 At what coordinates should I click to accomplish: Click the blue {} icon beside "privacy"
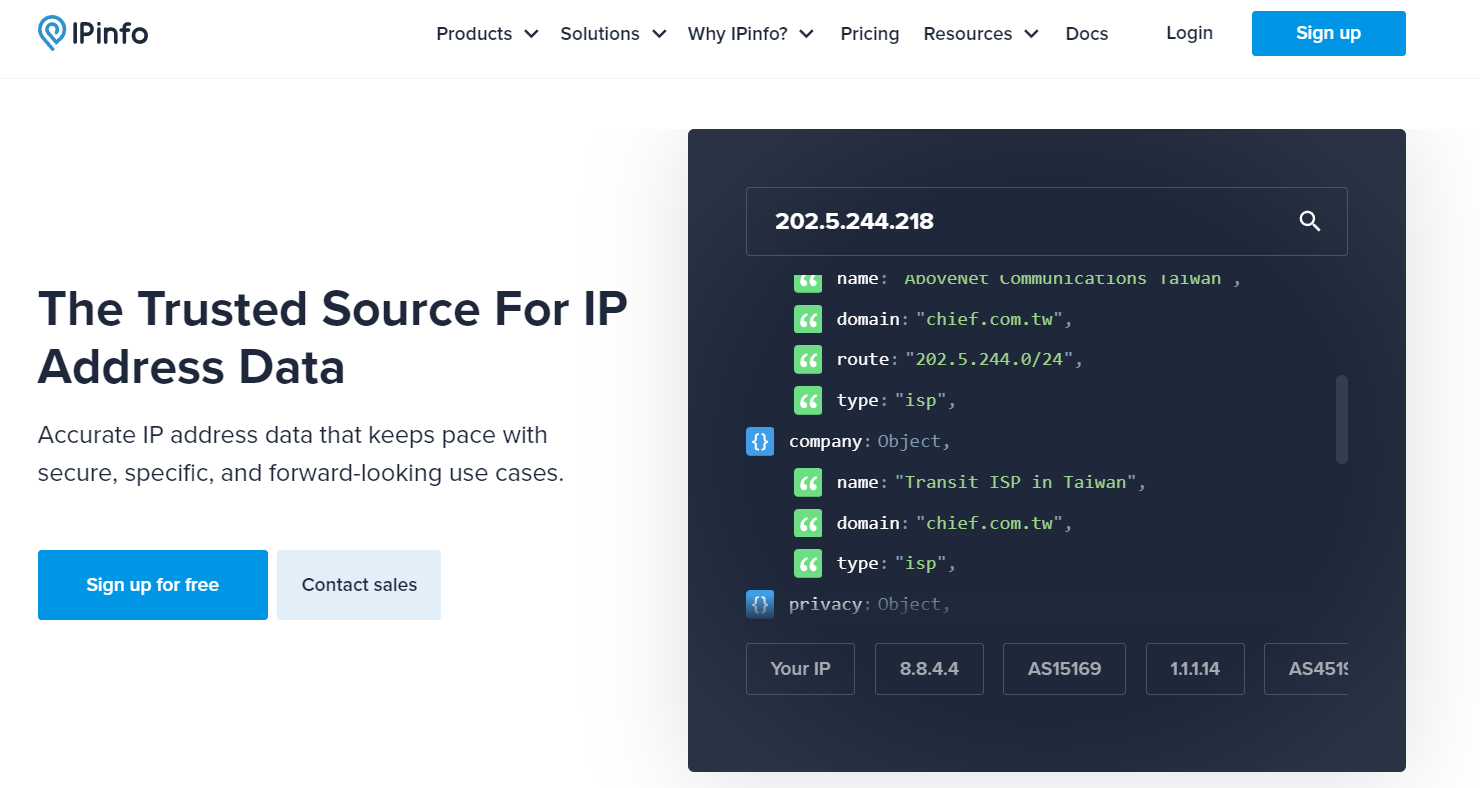[x=760, y=604]
